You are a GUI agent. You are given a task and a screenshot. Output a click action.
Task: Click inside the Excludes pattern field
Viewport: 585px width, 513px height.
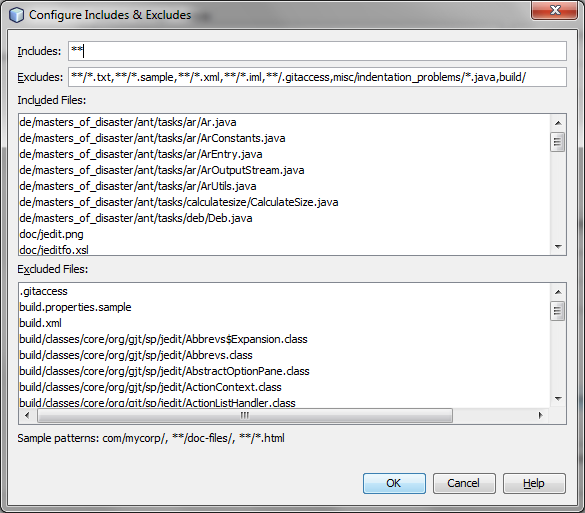tap(317, 77)
